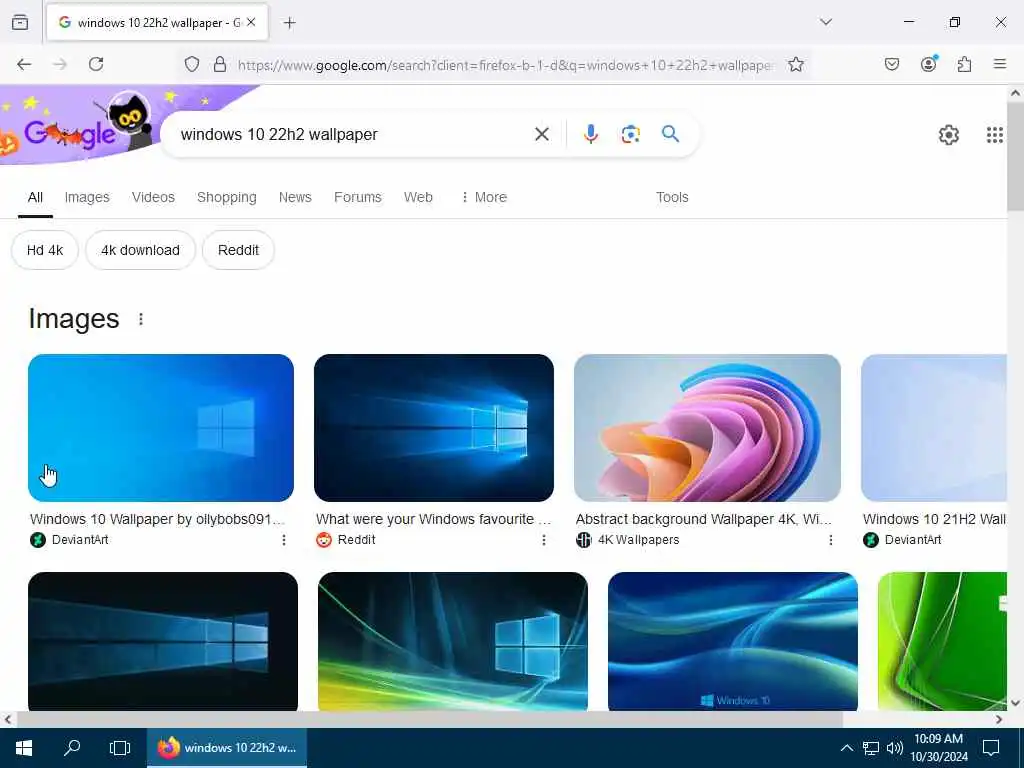Apply the 4k download filter chip

click(140, 250)
